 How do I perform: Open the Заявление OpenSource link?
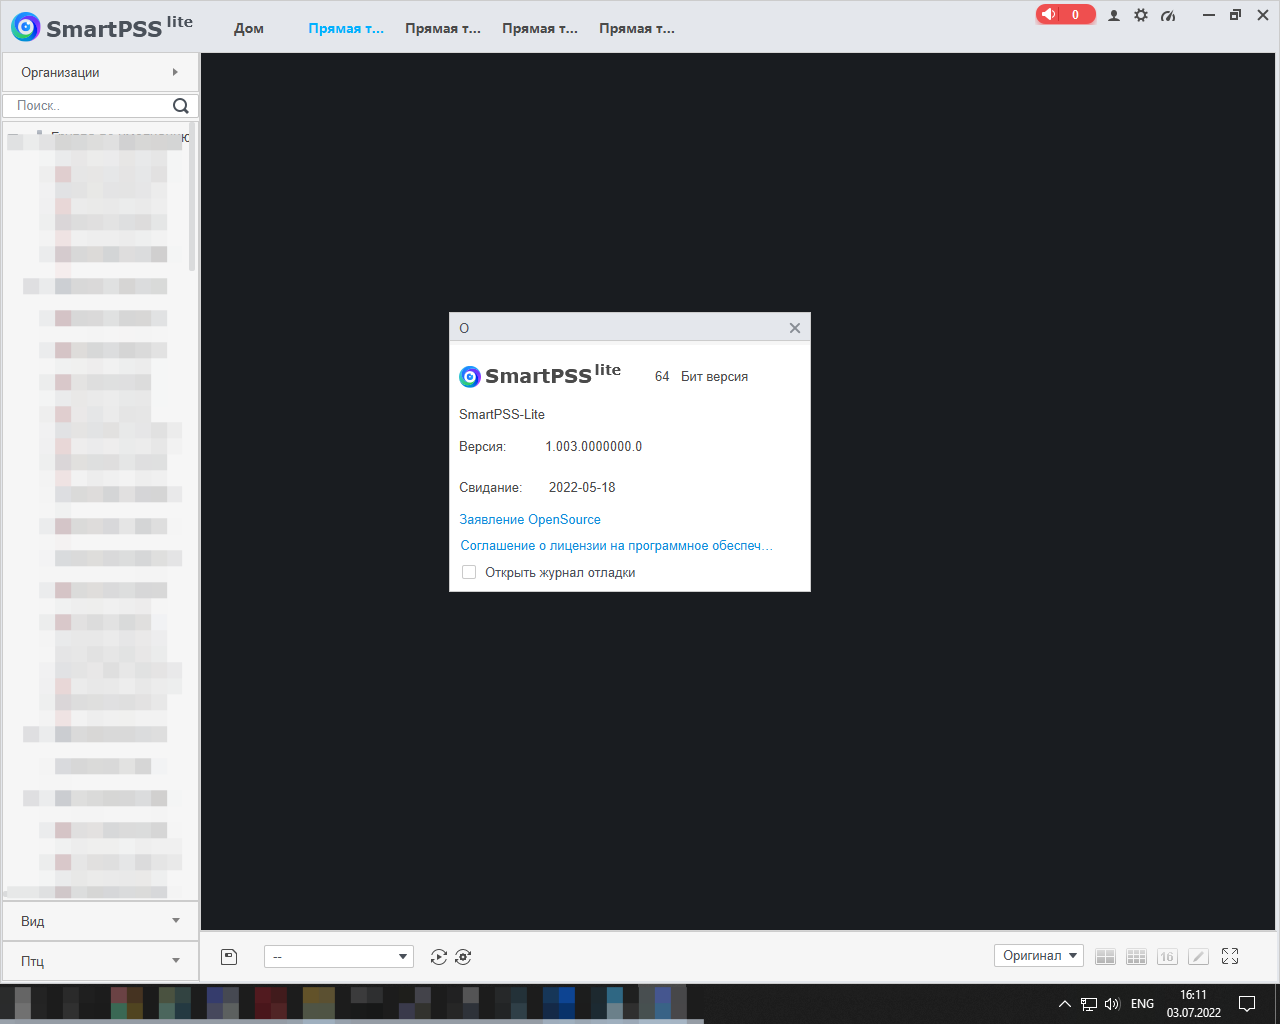(x=530, y=519)
